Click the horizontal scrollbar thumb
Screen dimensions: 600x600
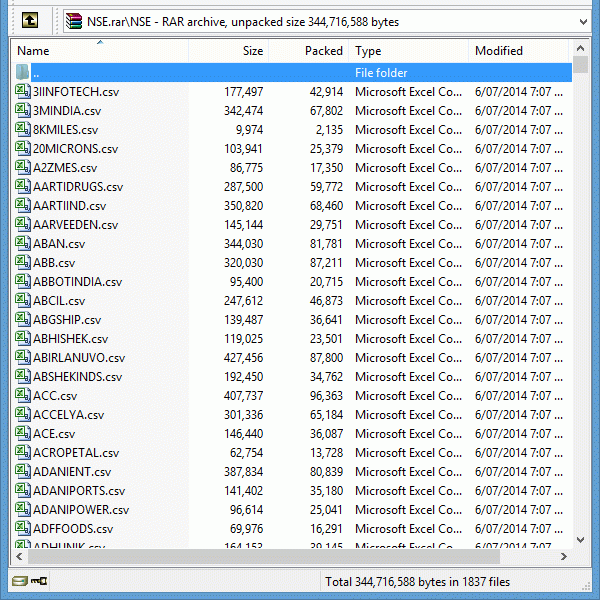pyautogui.click(x=264, y=557)
